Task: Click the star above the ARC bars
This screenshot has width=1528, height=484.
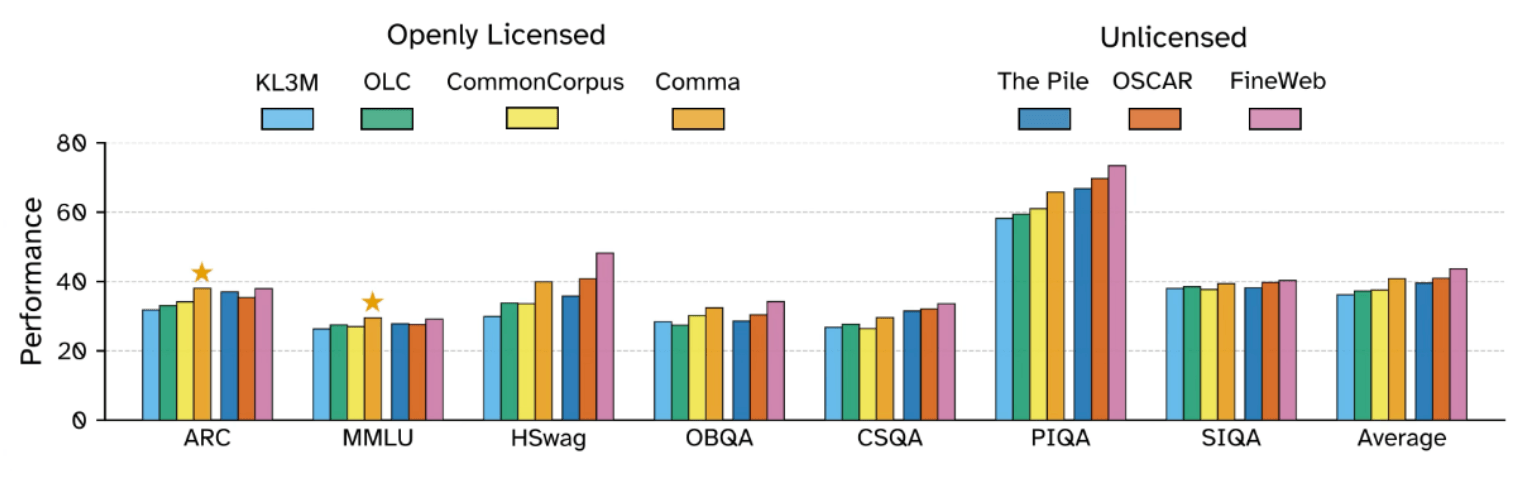Action: point(202,272)
